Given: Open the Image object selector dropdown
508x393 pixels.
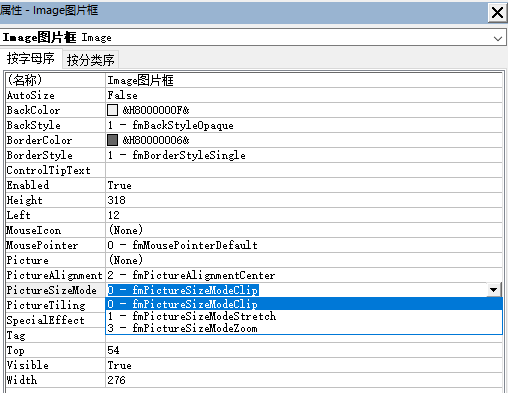Looking at the screenshot, I should [x=498, y=38].
